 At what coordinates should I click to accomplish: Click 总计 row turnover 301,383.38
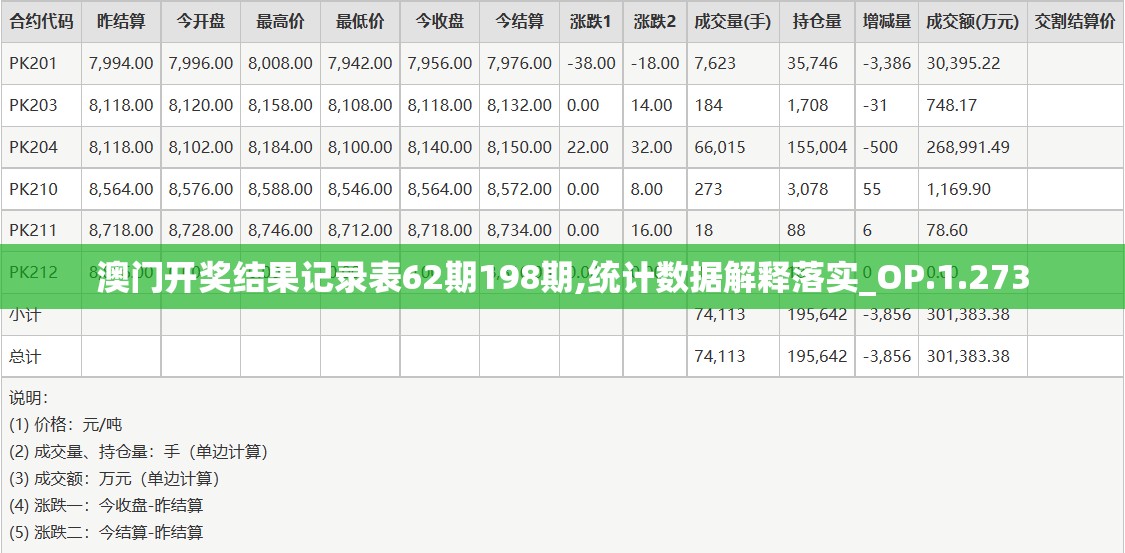point(968,356)
